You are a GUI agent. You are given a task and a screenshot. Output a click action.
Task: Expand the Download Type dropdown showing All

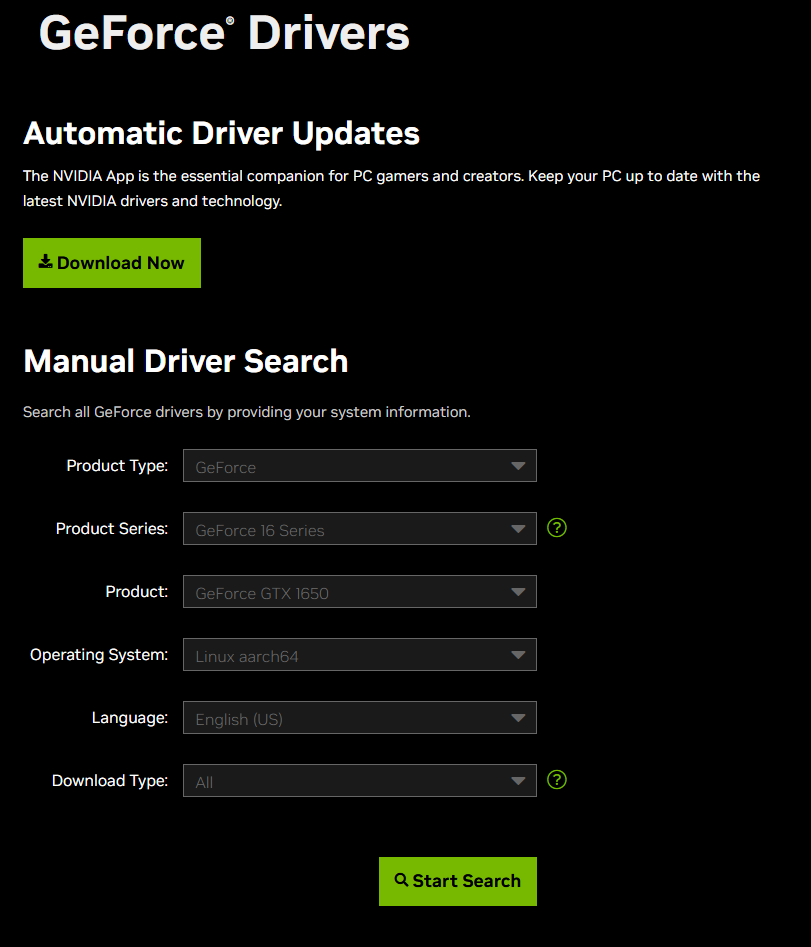(x=359, y=781)
